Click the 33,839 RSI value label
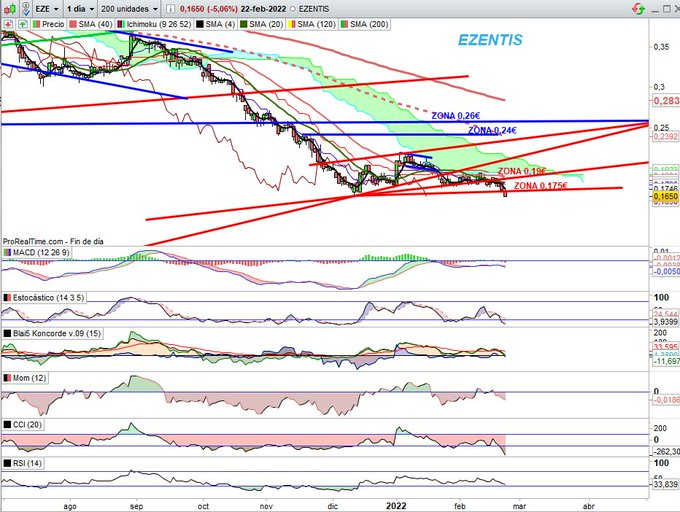This screenshot has width=680, height=512. [666, 484]
